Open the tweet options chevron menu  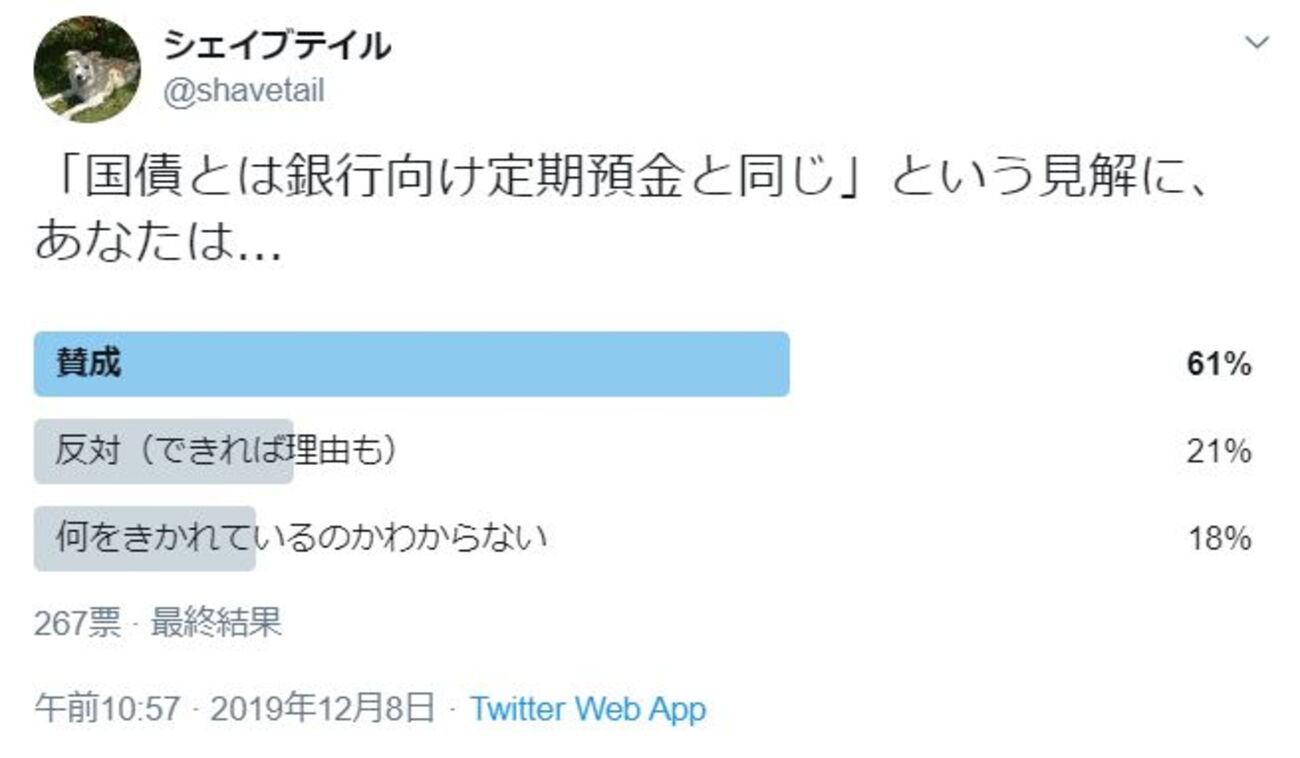click(x=1256, y=43)
